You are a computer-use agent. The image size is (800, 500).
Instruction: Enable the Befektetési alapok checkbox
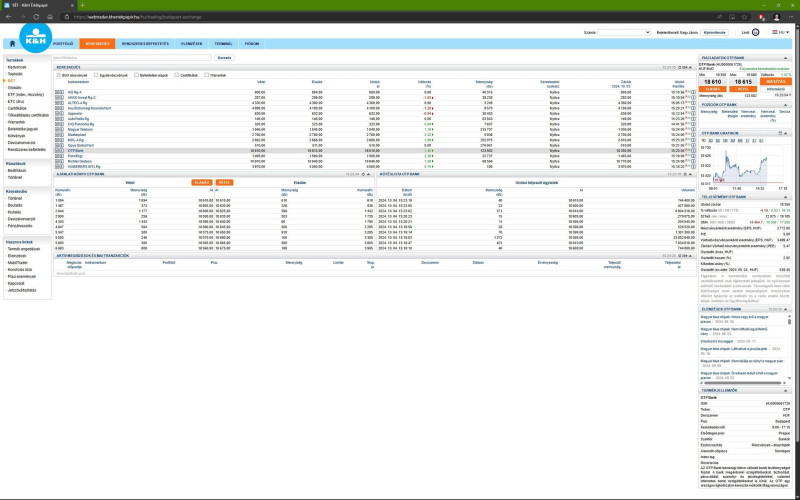(136, 75)
